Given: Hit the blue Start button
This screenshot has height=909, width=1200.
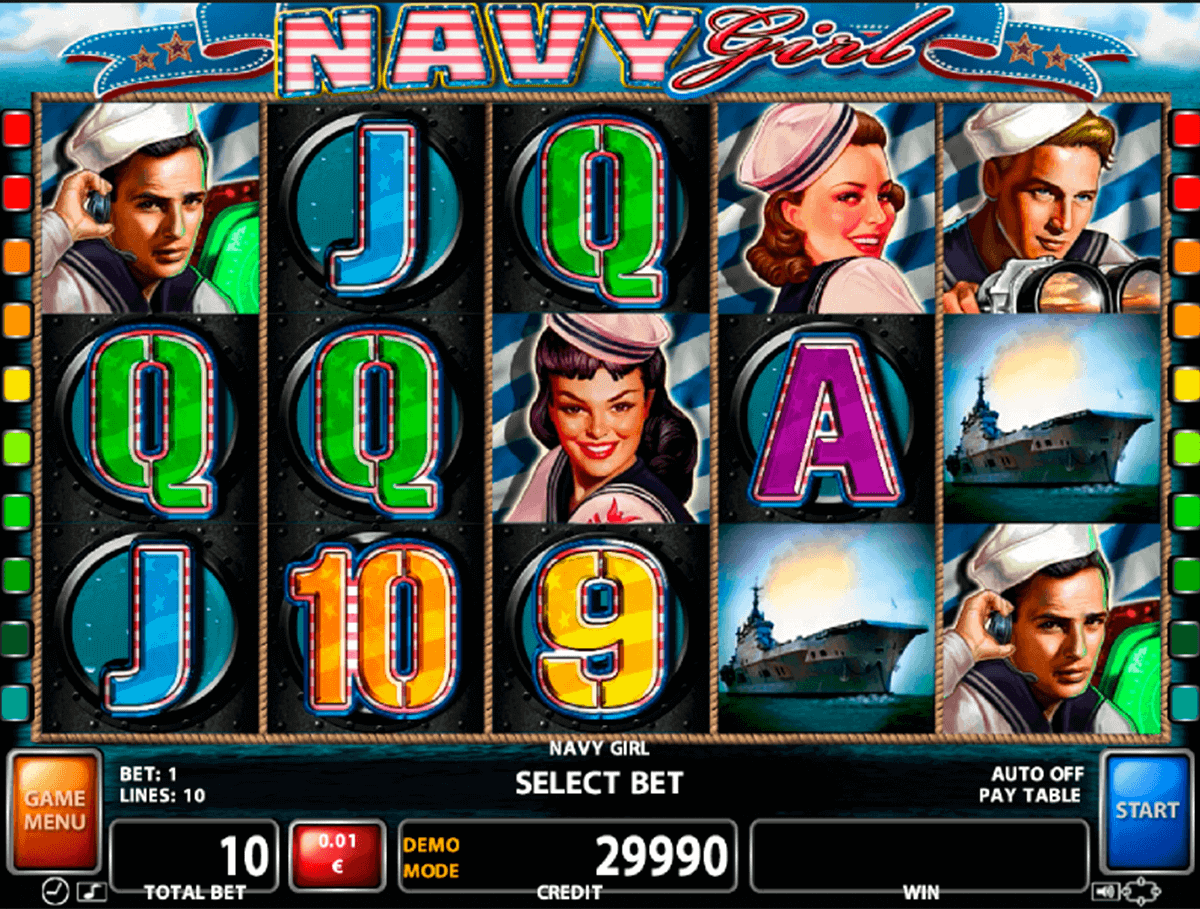Looking at the screenshot, I should (1146, 811).
